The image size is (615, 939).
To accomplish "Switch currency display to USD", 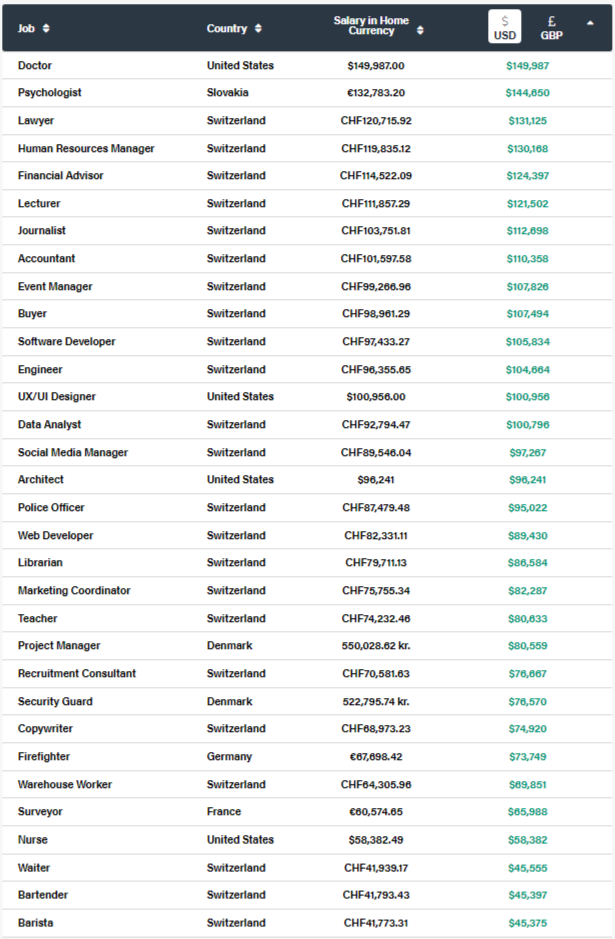I will [505, 27].
